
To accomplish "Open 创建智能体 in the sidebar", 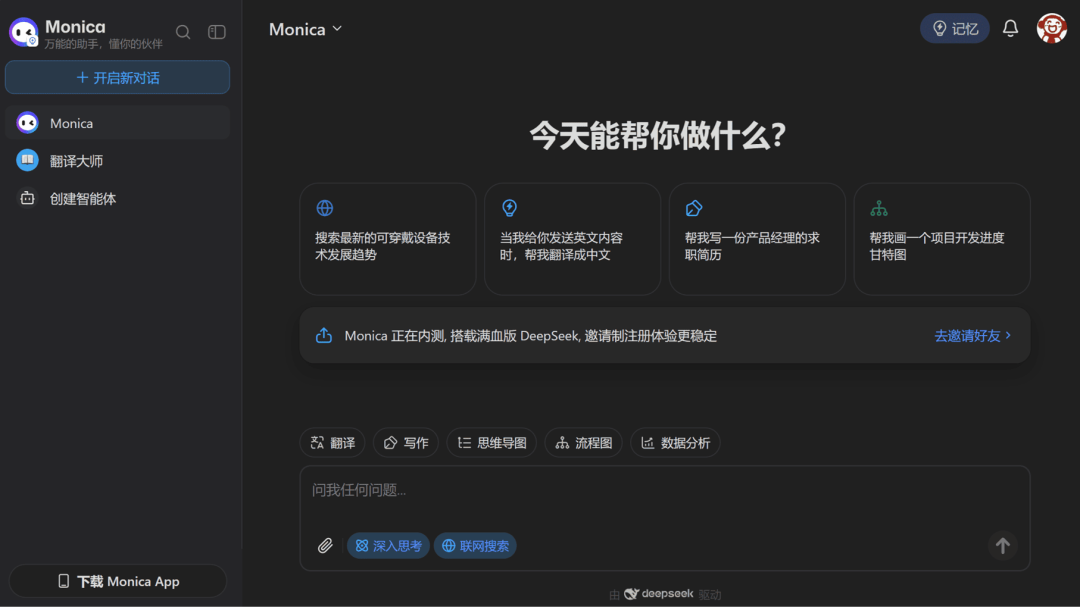I will [118, 198].
